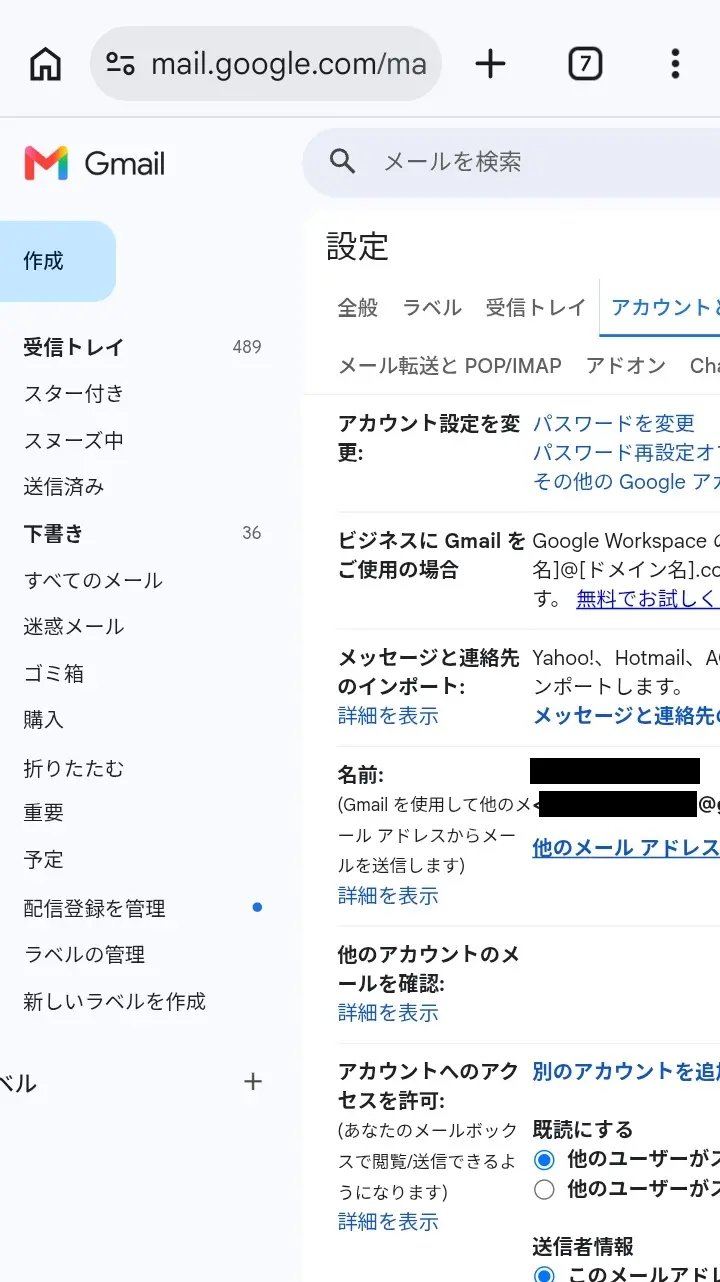Click the 設定 heading text
The image size is (720, 1282).
[358, 246]
